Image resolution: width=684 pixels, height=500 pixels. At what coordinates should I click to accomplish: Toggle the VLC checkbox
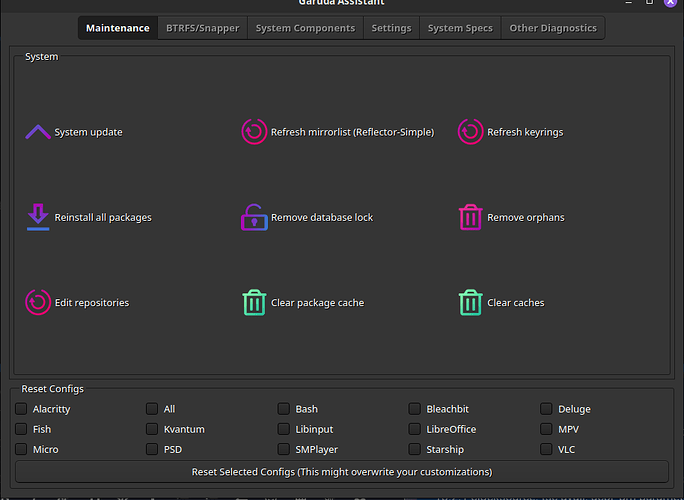pos(546,449)
